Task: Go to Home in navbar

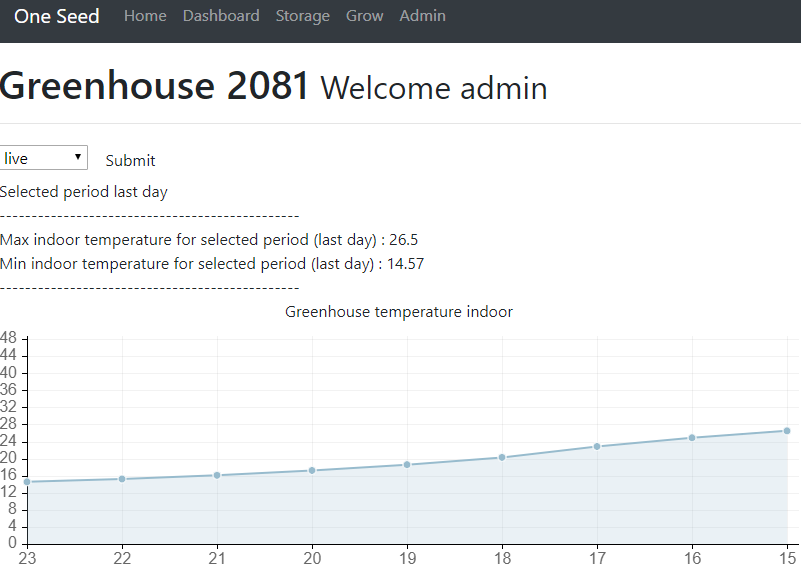Action: 145,16
